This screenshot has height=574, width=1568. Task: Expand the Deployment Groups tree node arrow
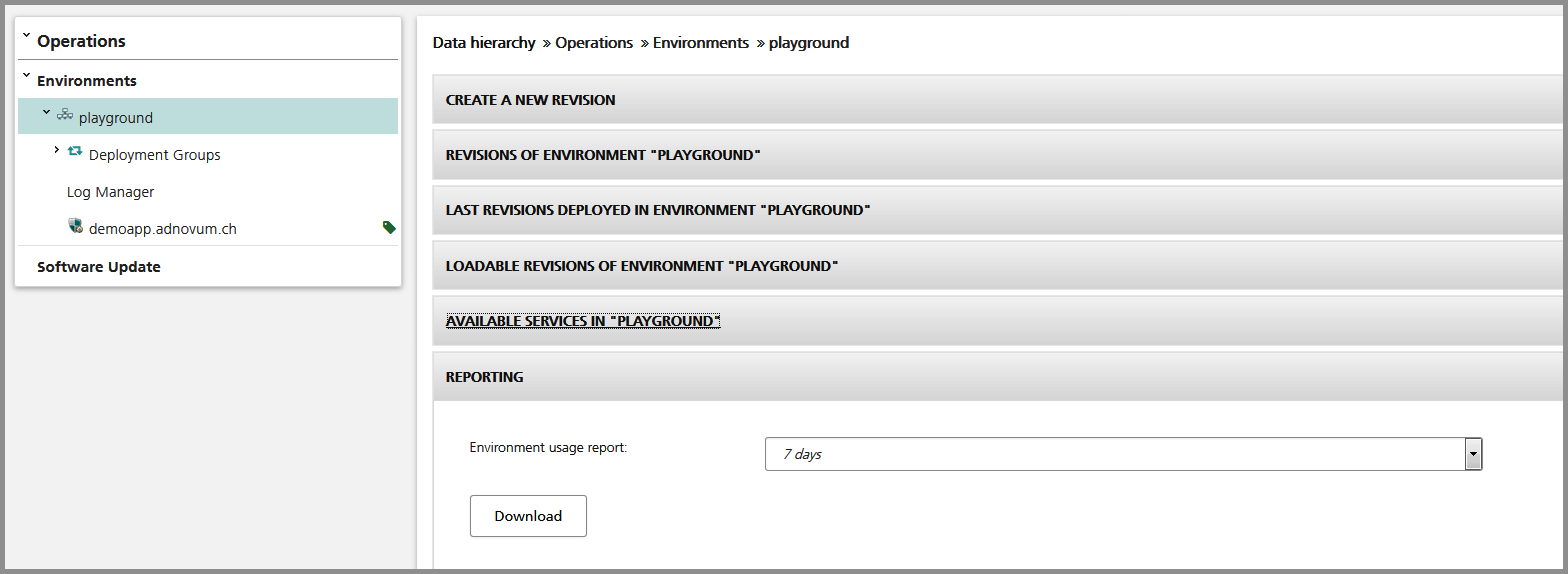(56, 150)
